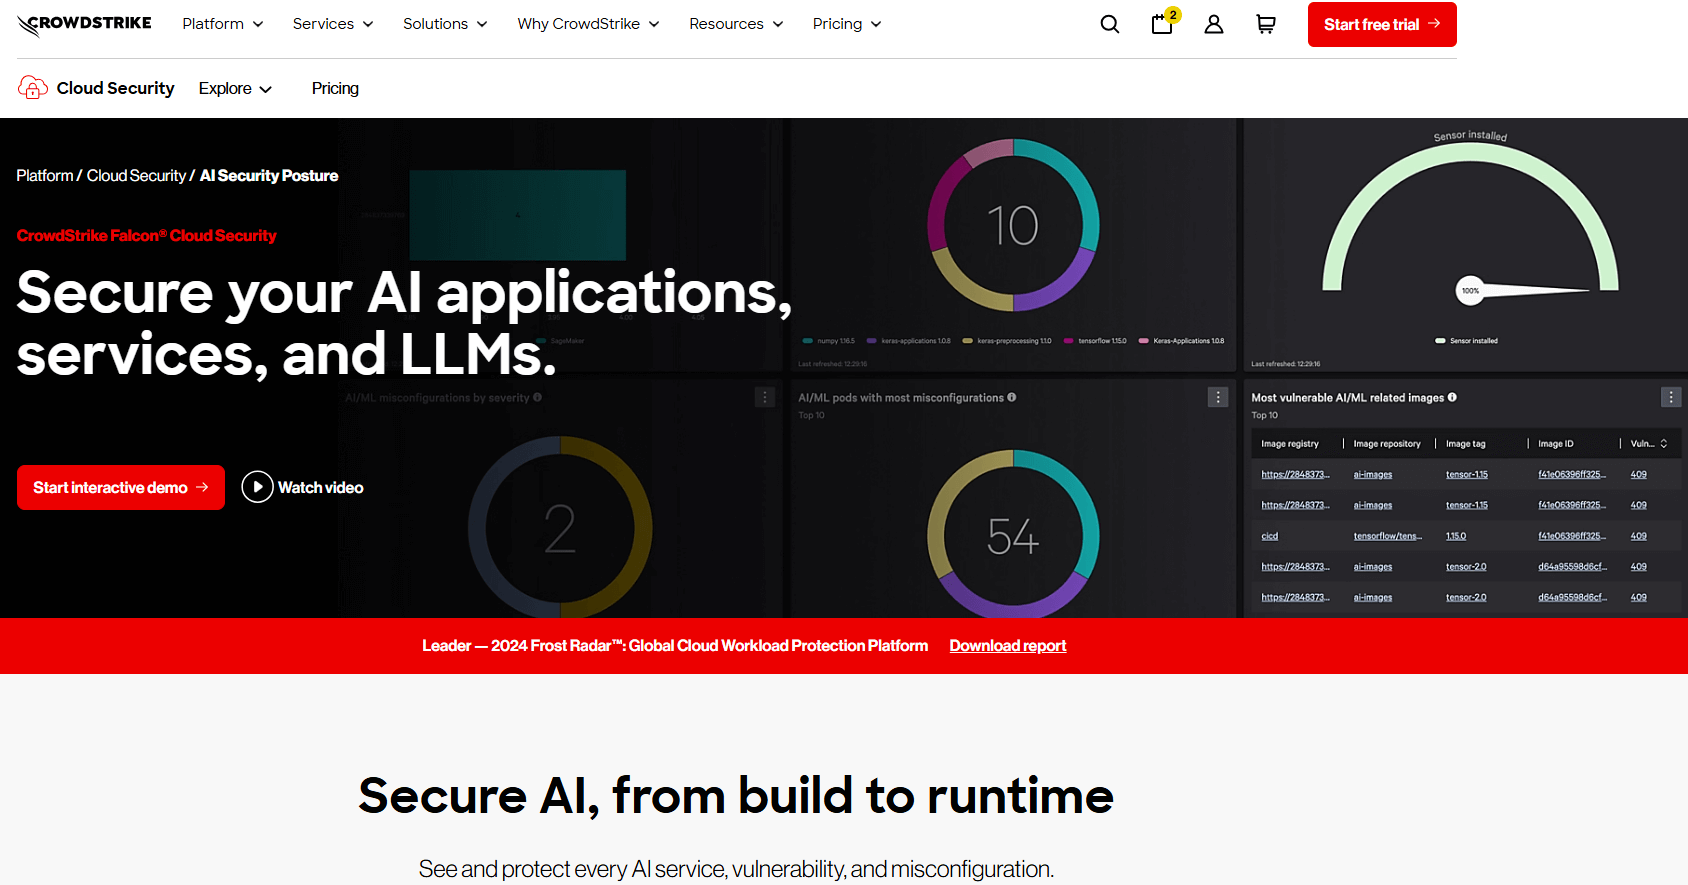Open the shopping bag with badge 2
The height and width of the screenshot is (885, 1688).
coord(1163,23)
